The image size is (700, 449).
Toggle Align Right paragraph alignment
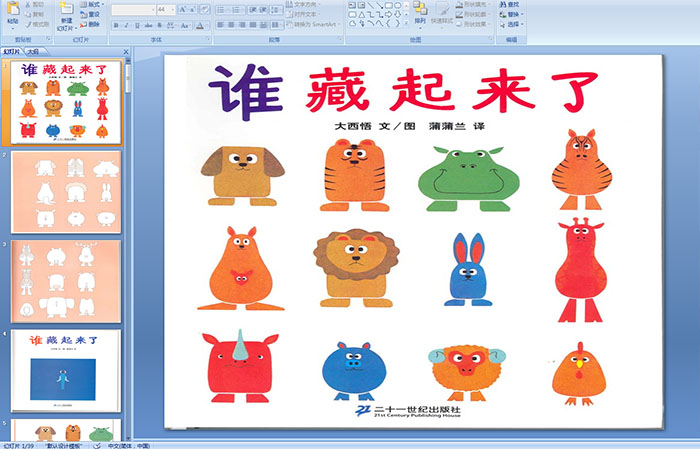[x=242, y=25]
